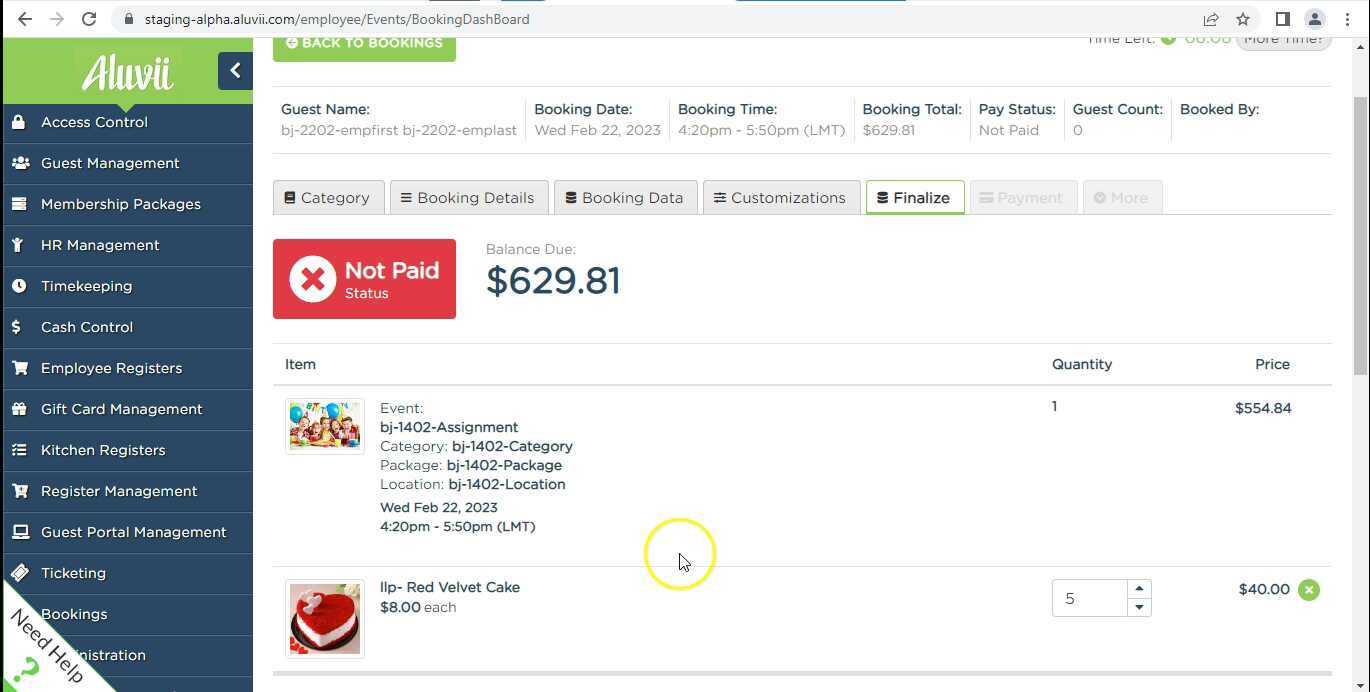
Task: Click the Gift Card Management gift icon
Action: (x=20, y=409)
